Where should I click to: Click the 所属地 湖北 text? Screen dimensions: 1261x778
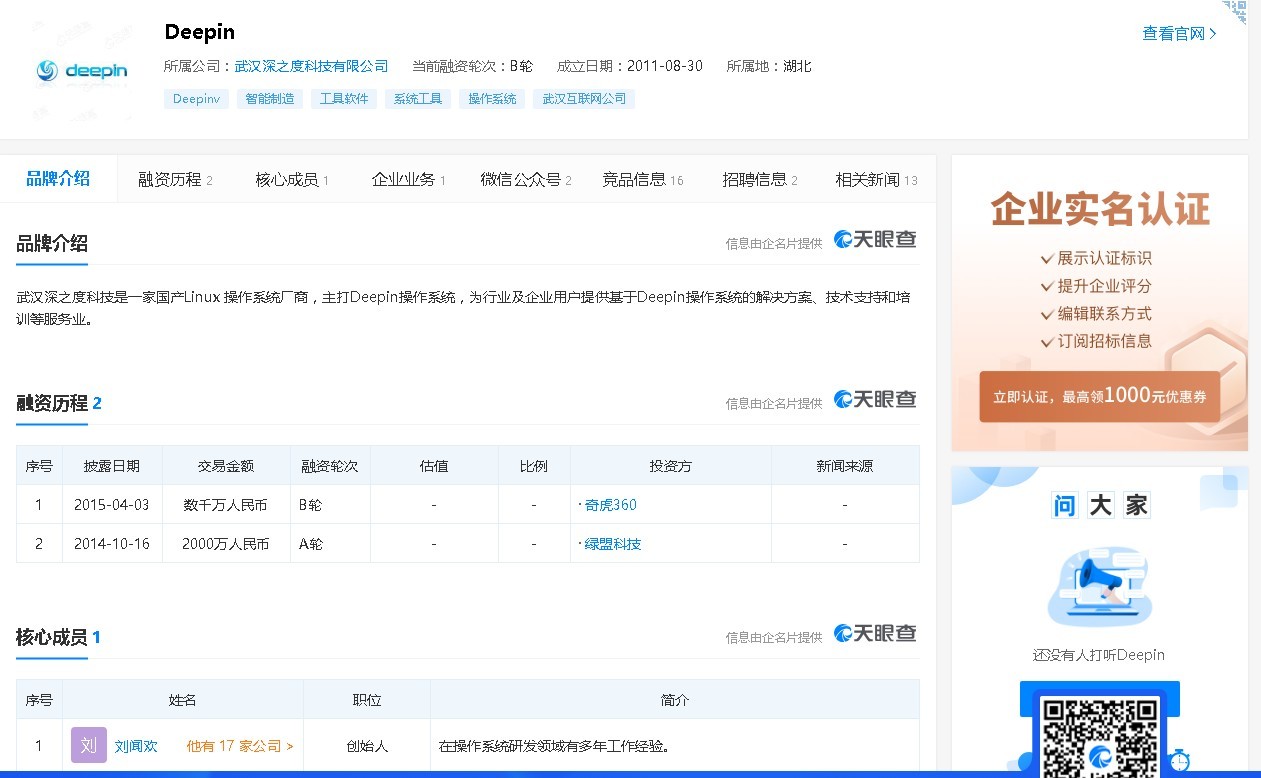click(x=769, y=66)
